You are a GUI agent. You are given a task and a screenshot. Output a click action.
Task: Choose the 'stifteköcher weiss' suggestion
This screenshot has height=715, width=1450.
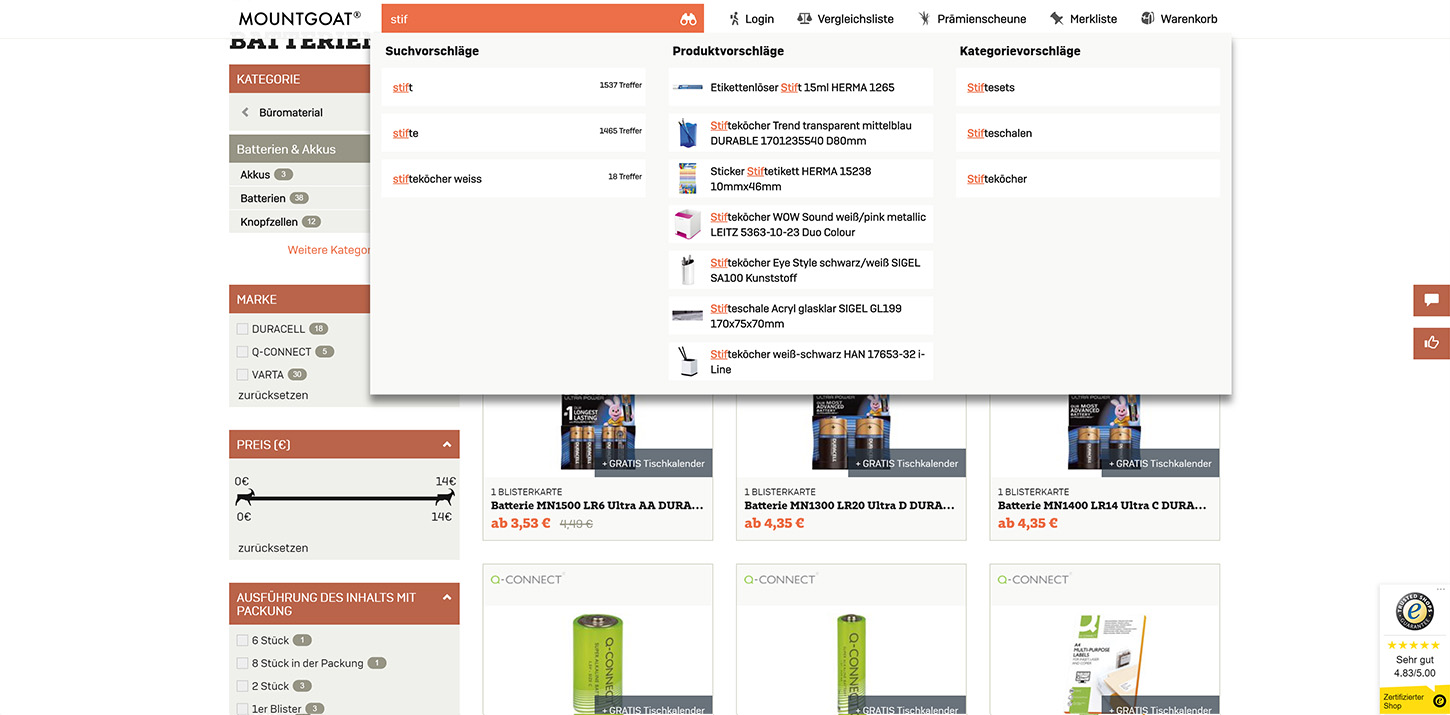click(514, 179)
